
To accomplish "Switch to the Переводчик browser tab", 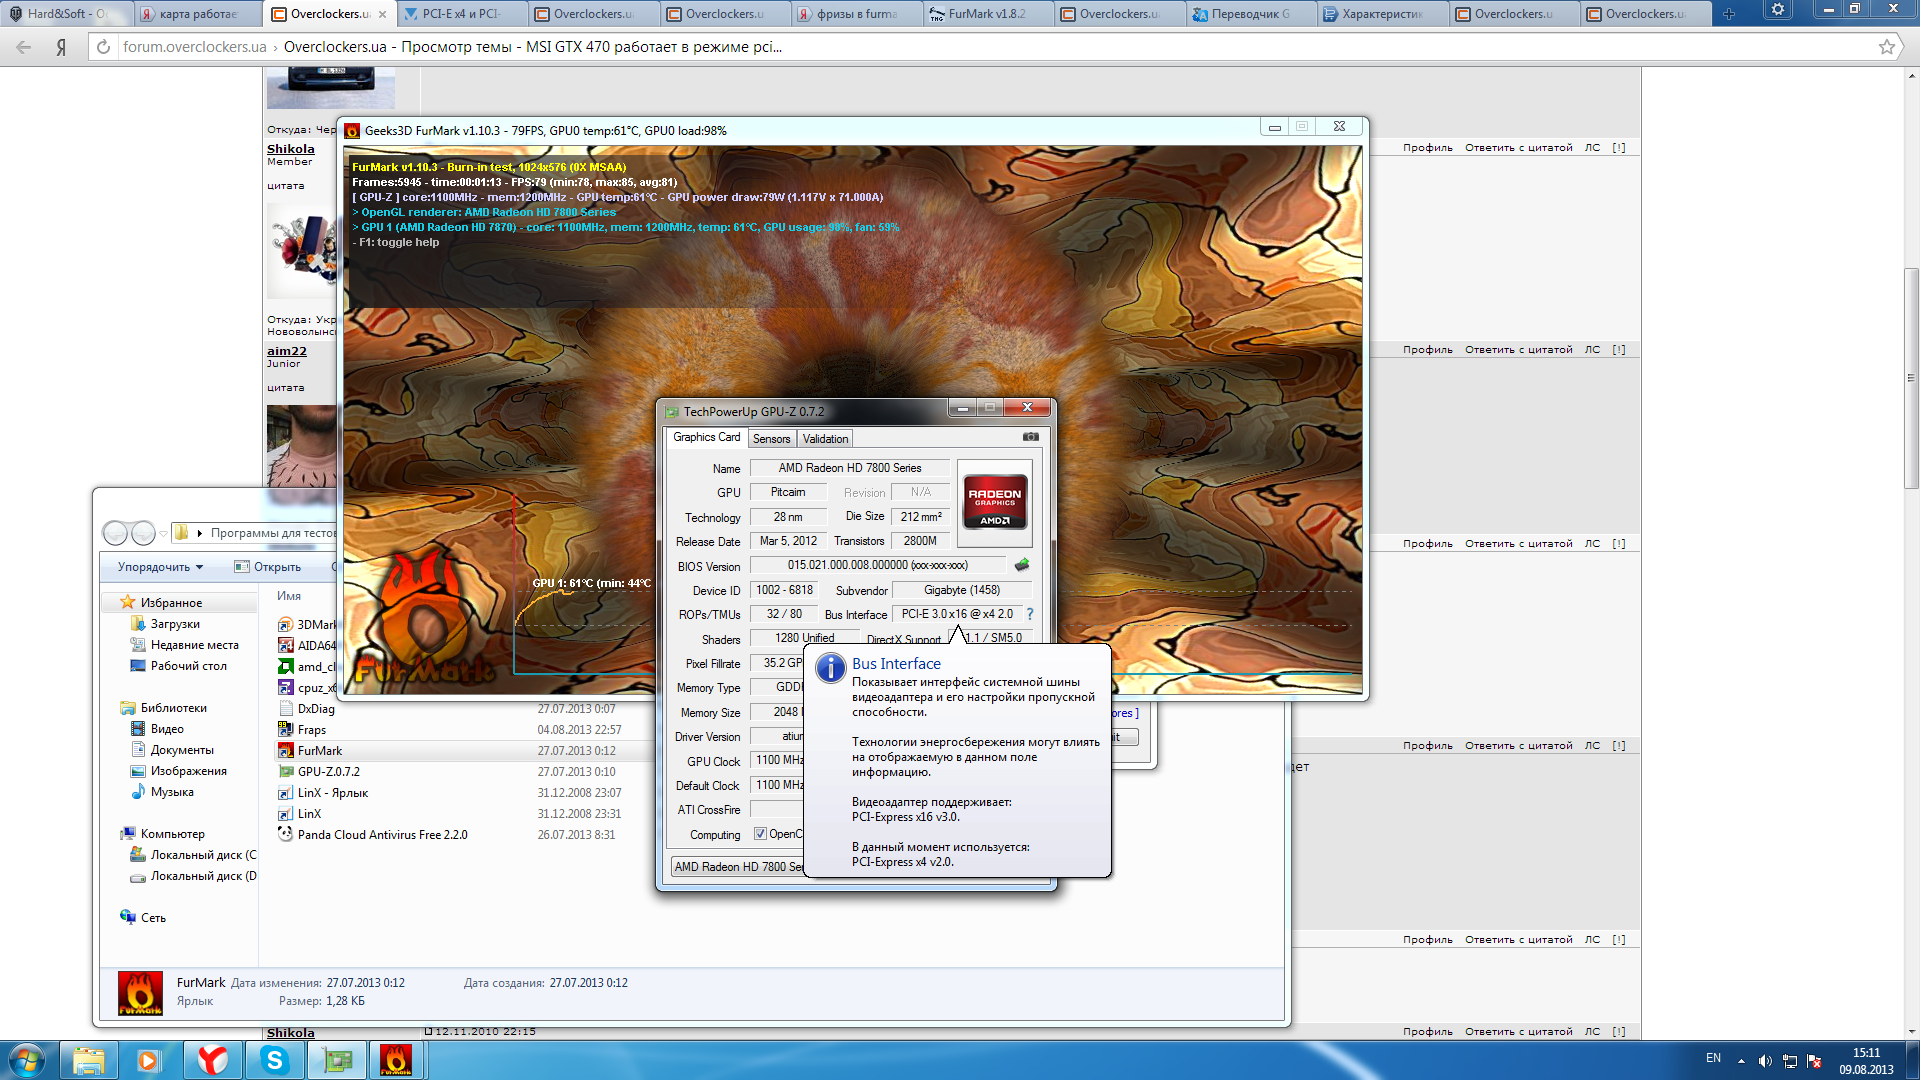I will click(x=1250, y=14).
